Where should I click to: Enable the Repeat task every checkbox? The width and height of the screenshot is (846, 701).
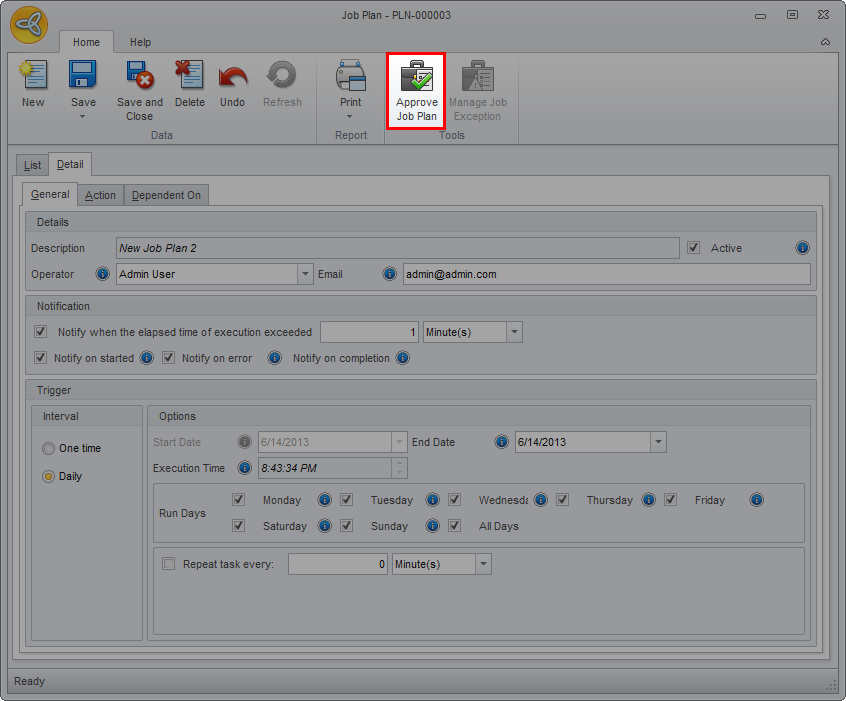tap(168, 564)
